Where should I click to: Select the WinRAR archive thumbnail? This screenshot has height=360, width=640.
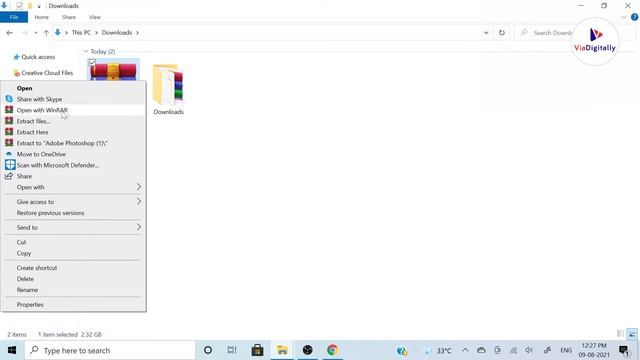coord(114,71)
